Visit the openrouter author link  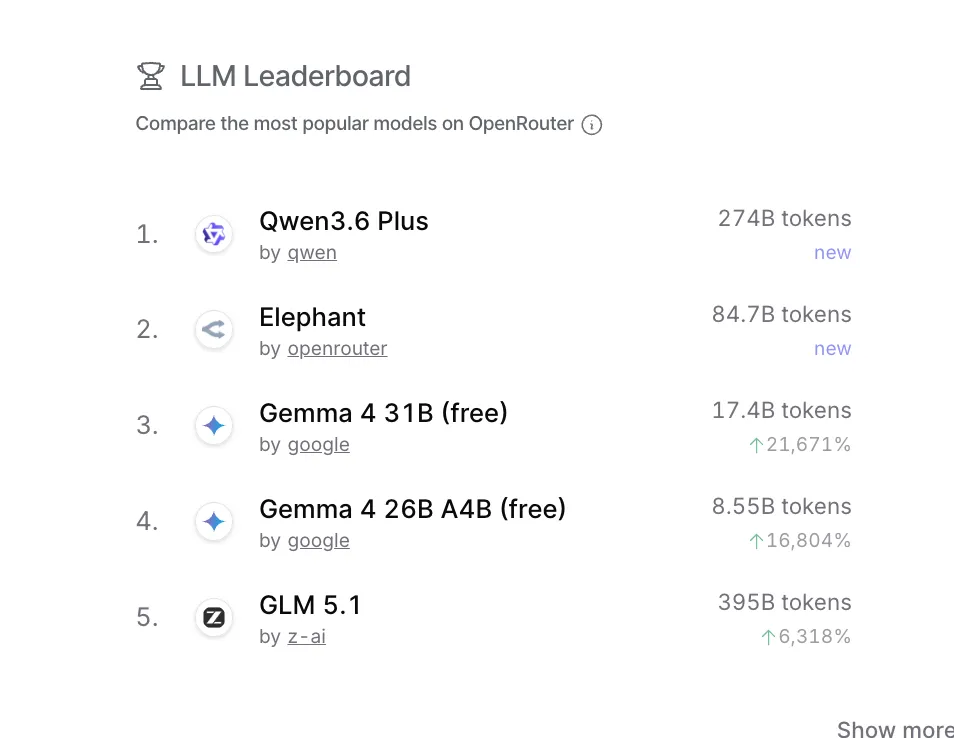pyautogui.click(x=337, y=349)
